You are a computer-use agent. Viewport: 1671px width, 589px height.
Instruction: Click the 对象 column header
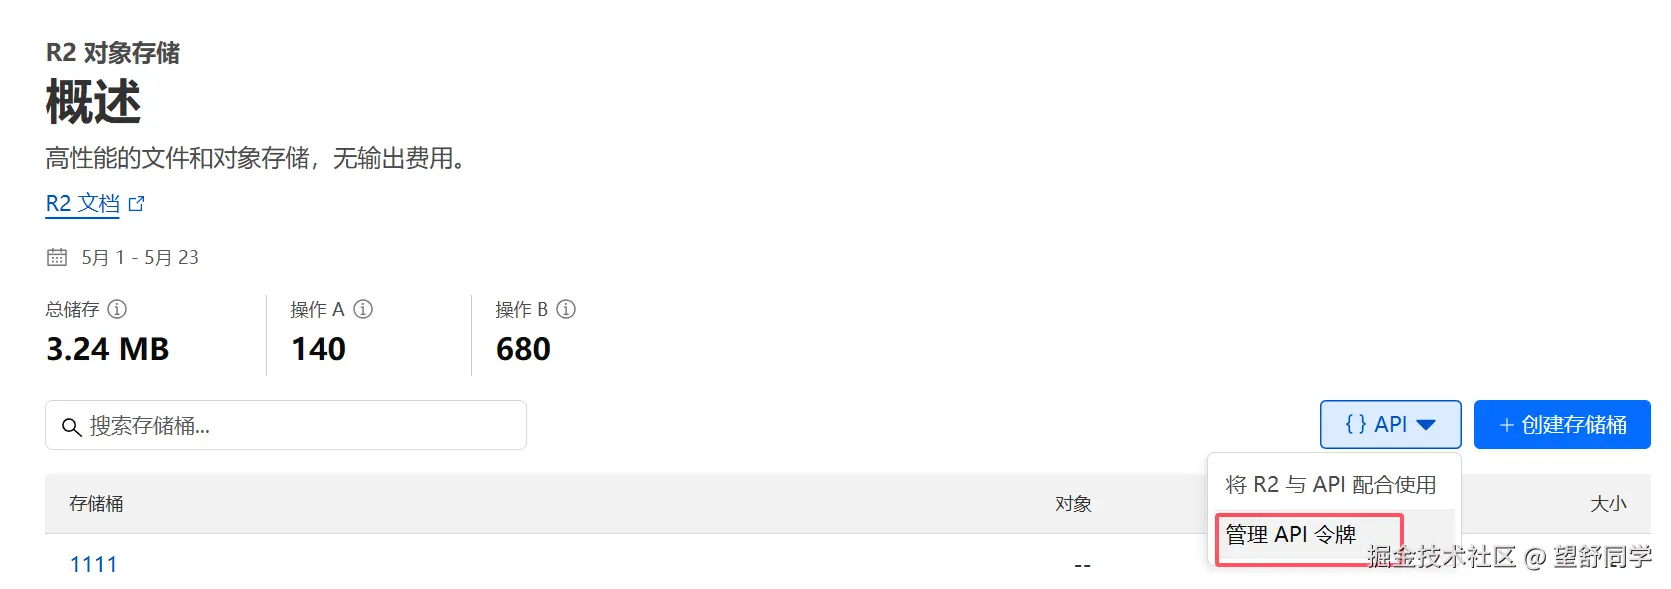click(x=1073, y=504)
